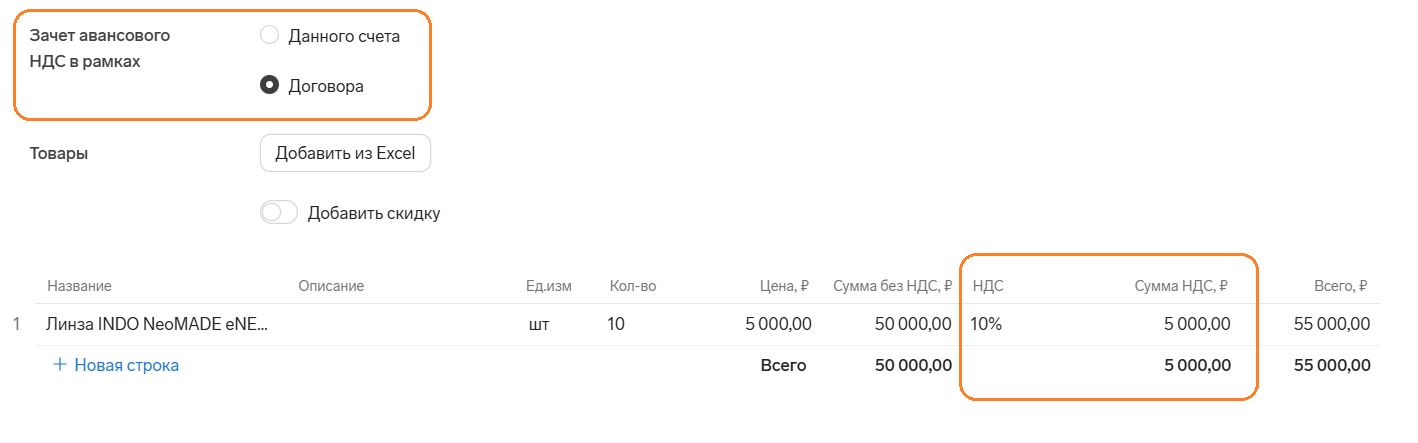
Task: Click the 'Добавить из Excel' button
Action: pyautogui.click(x=345, y=154)
